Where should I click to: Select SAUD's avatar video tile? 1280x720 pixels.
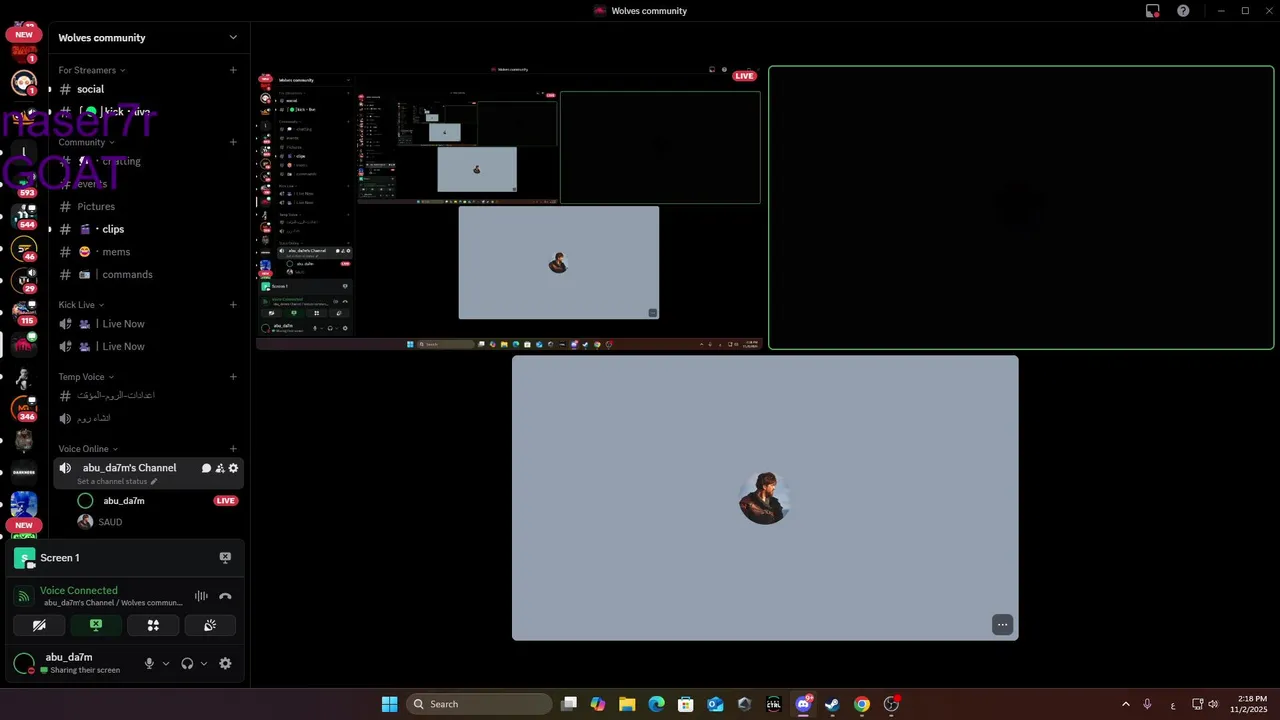click(765, 498)
